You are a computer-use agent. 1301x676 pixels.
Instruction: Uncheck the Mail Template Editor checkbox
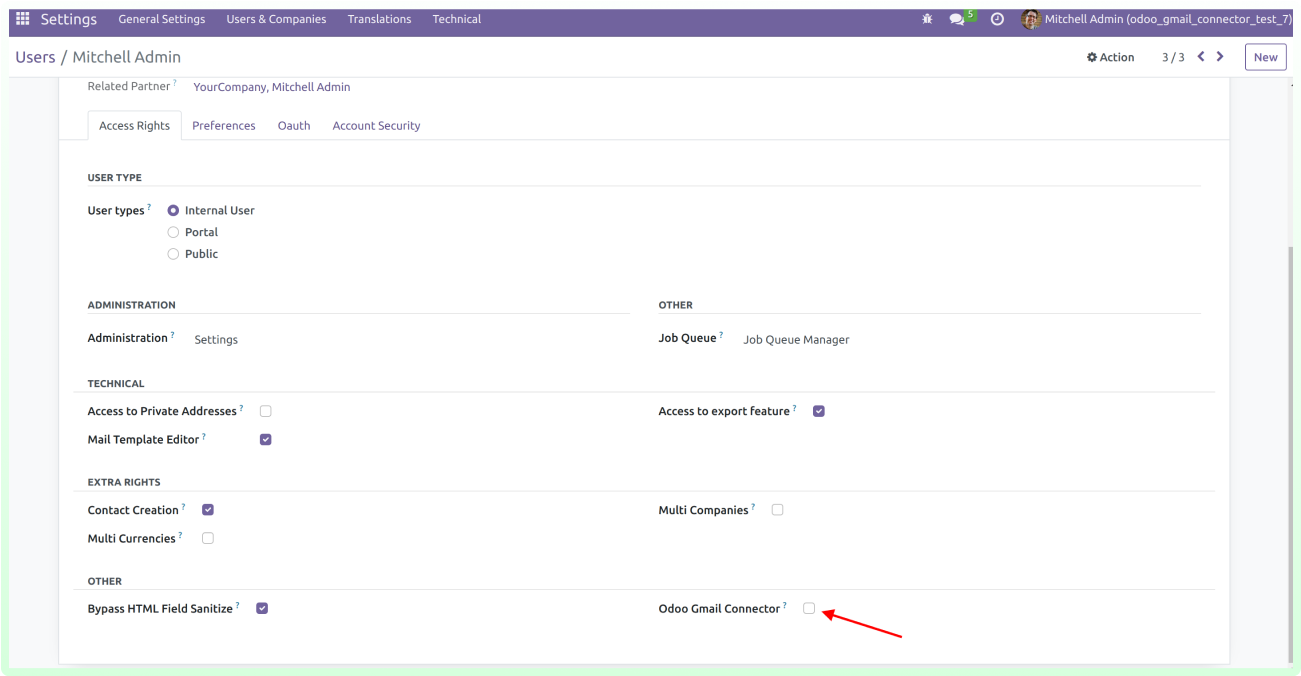pos(265,439)
